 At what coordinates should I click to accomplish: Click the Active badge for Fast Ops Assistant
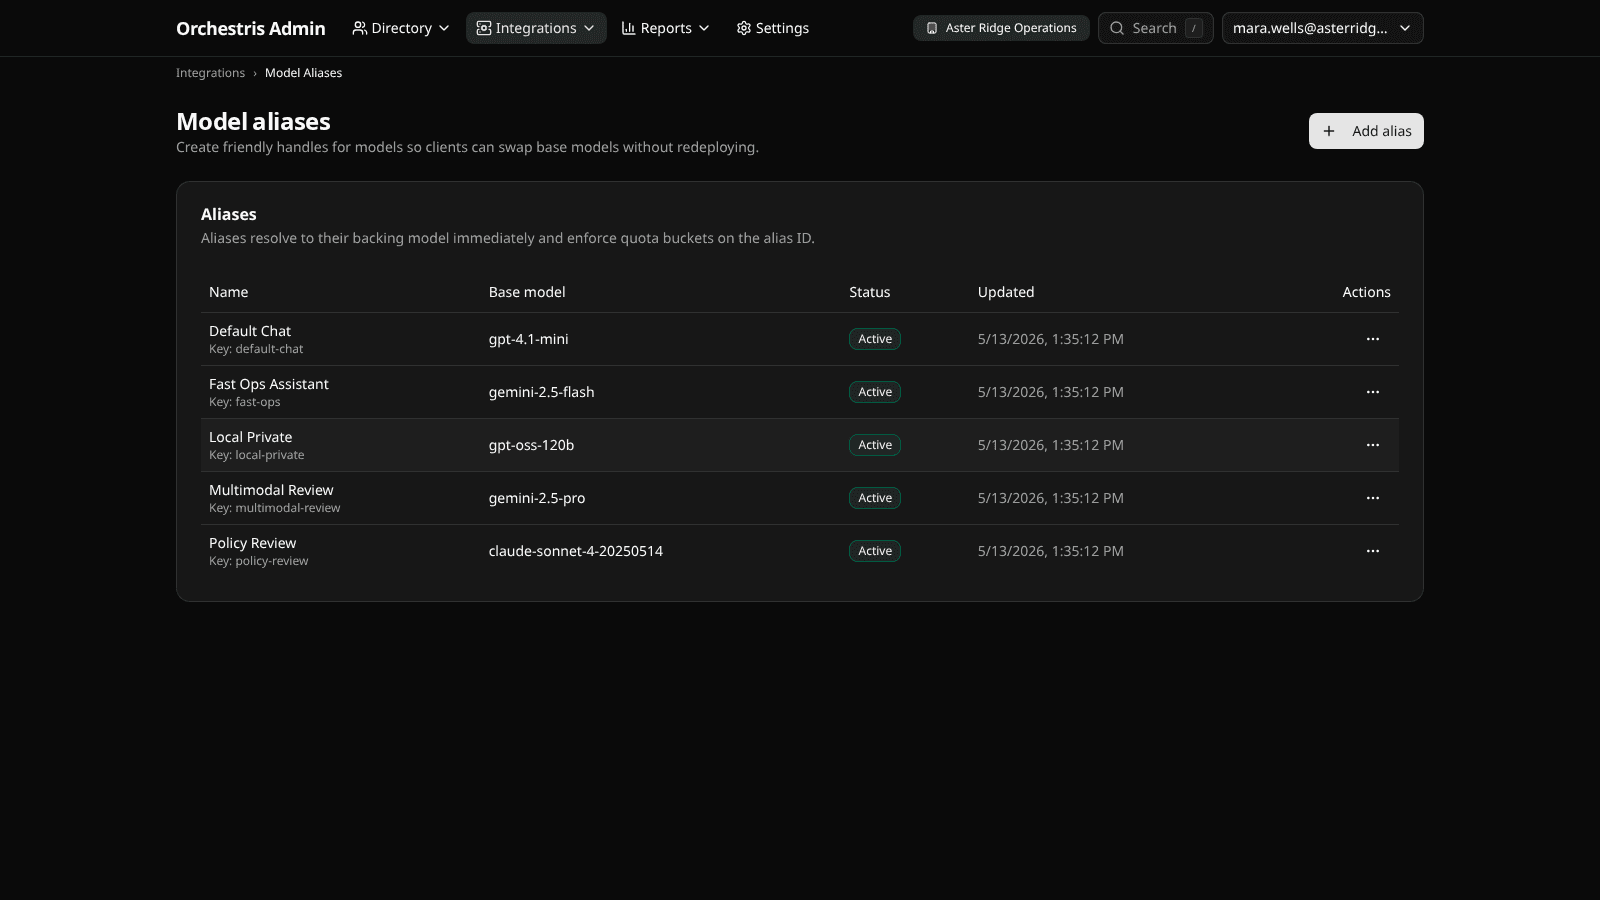pos(875,392)
